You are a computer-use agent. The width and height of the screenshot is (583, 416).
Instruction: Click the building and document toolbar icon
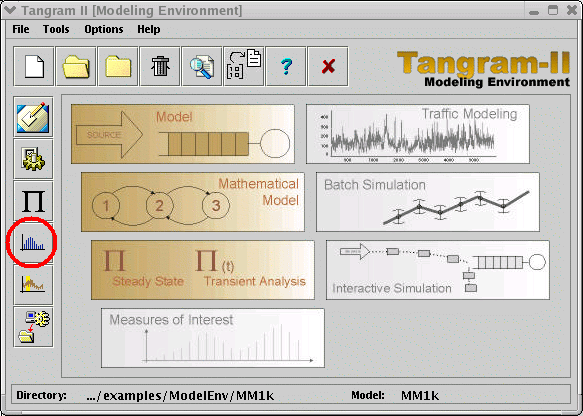click(x=244, y=67)
